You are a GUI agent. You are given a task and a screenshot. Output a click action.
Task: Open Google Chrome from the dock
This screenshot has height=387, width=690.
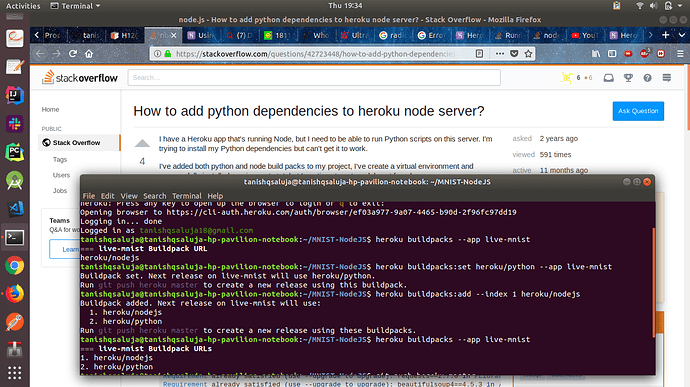pyautogui.click(x=15, y=265)
